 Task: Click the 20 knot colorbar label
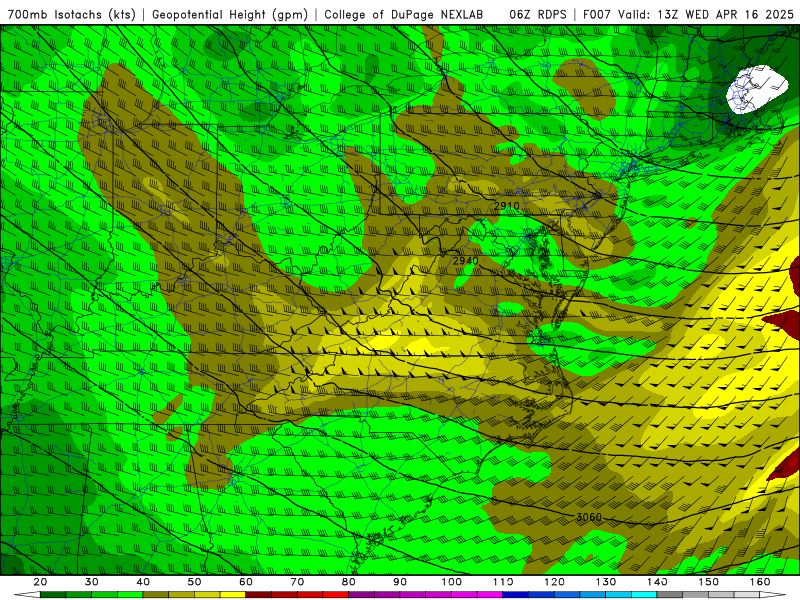point(40,582)
